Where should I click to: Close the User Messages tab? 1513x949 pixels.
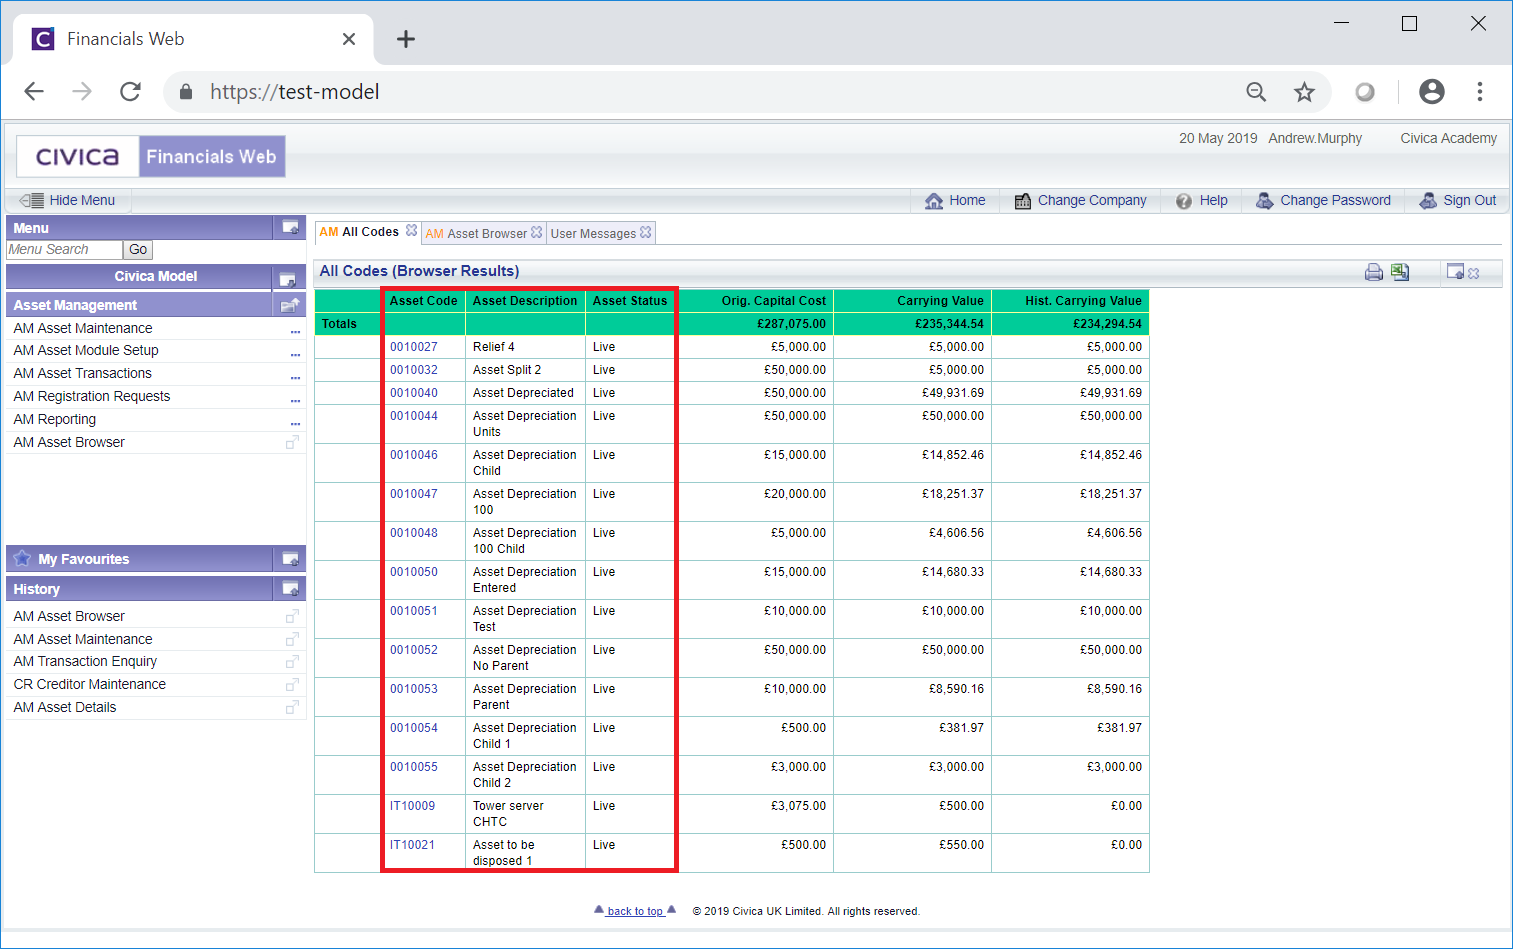646,232
